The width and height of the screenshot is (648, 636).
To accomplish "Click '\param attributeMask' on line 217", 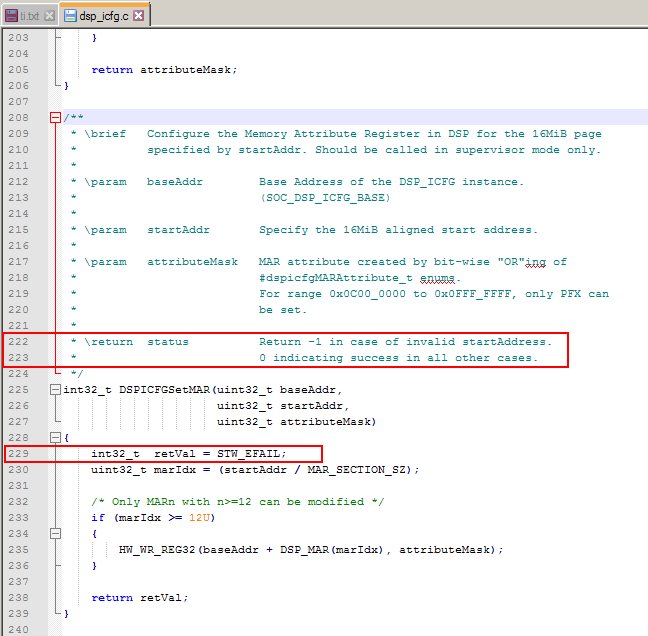I will [x=161, y=262].
